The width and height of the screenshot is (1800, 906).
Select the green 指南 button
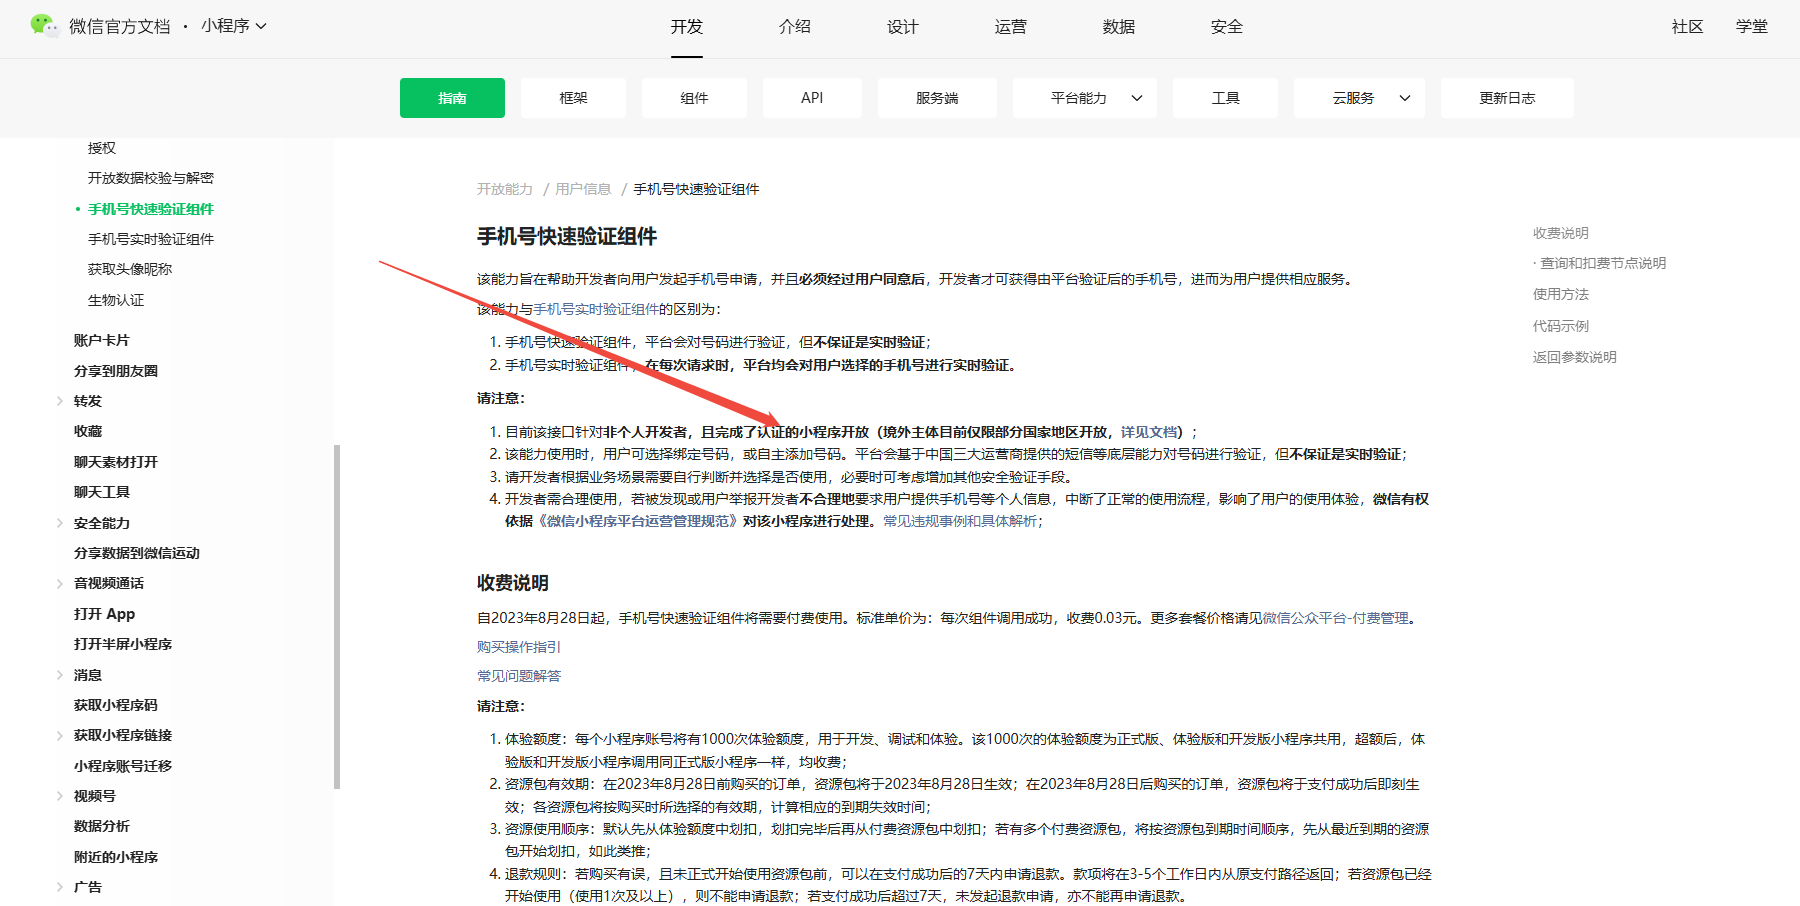click(452, 98)
